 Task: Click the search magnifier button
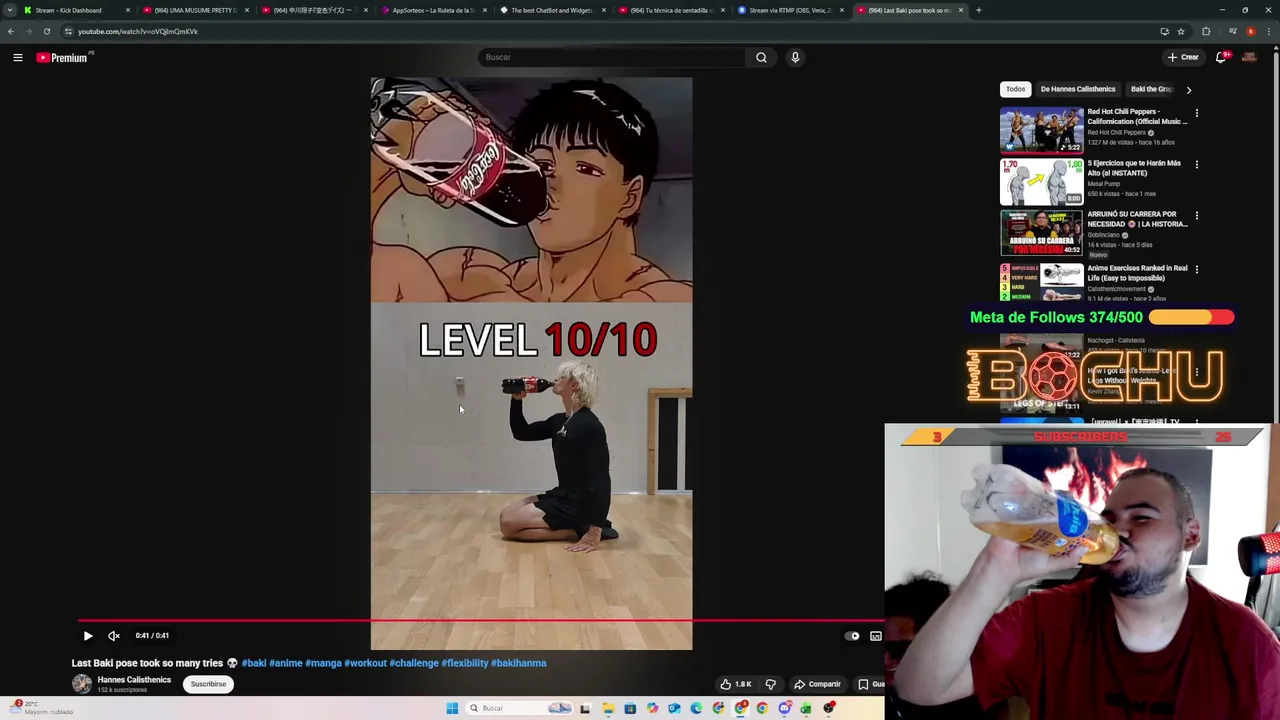[x=761, y=57]
